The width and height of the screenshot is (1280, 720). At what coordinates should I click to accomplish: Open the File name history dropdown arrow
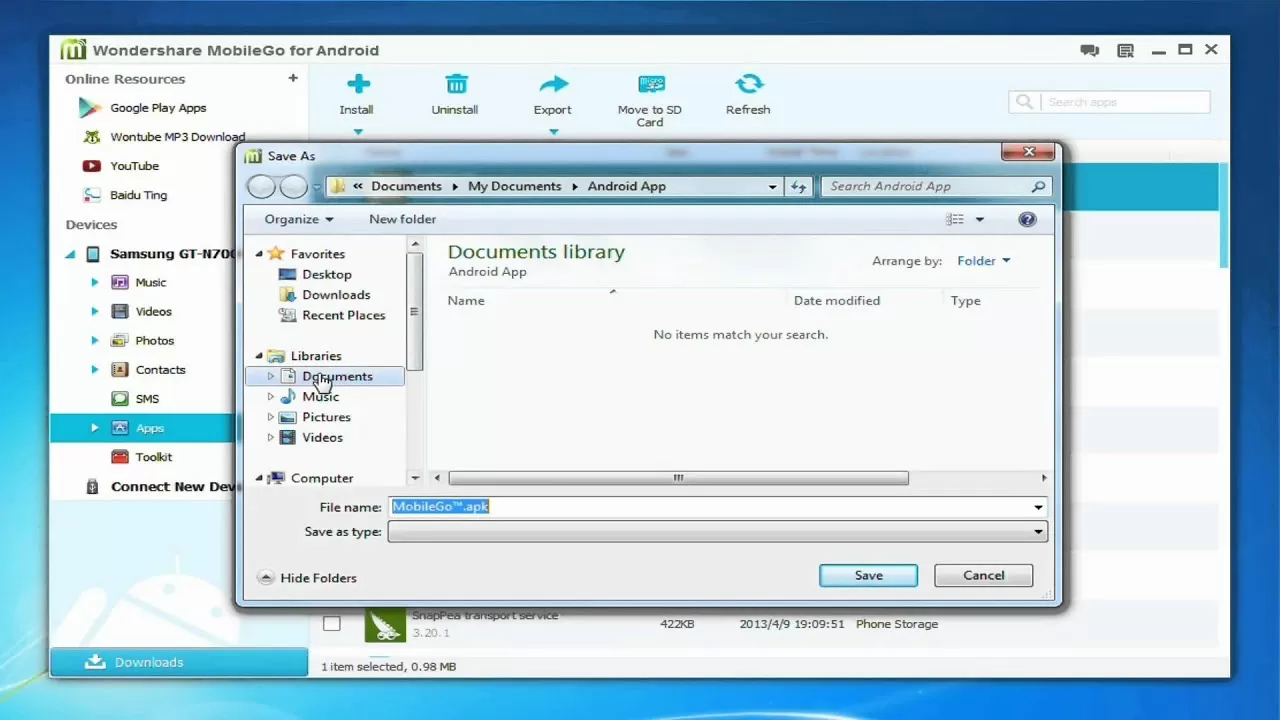click(1038, 507)
